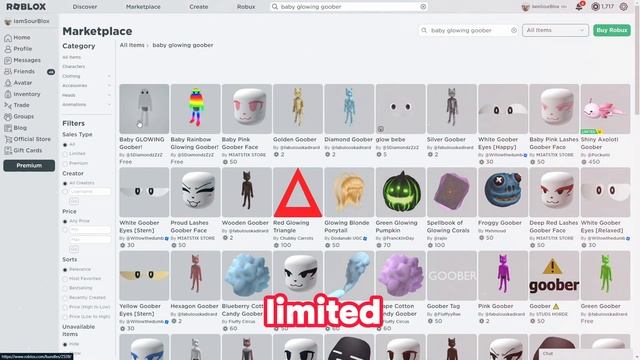This screenshot has height=360, width=640.
Task: Select the All Creators radio
Action: click(65, 183)
